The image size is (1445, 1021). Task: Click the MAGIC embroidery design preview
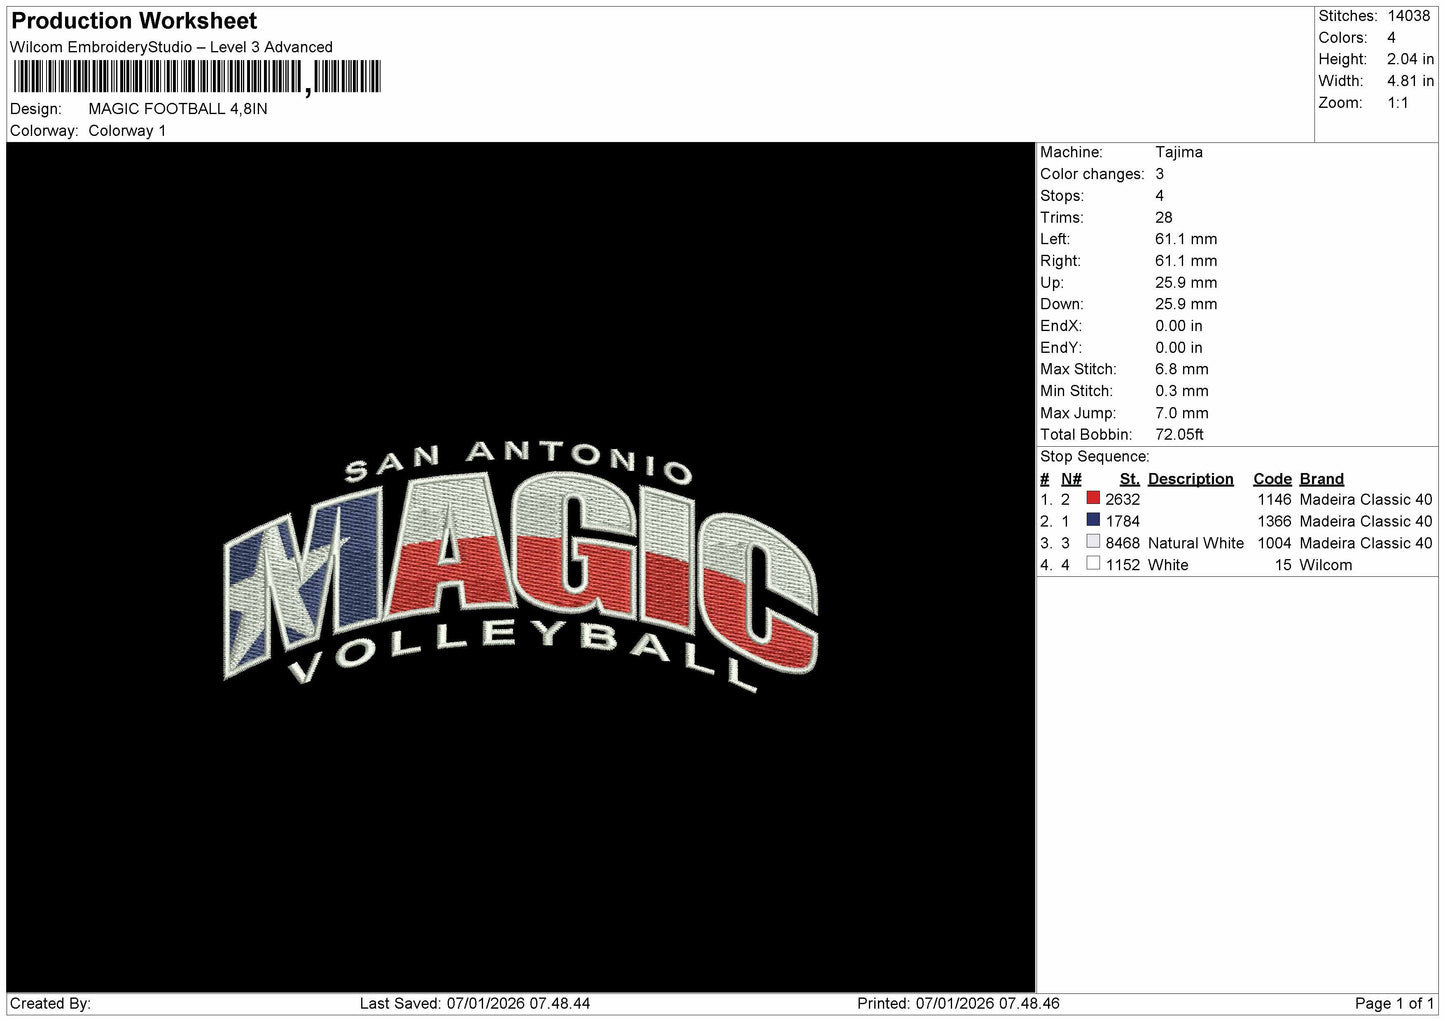[x=520, y=567]
